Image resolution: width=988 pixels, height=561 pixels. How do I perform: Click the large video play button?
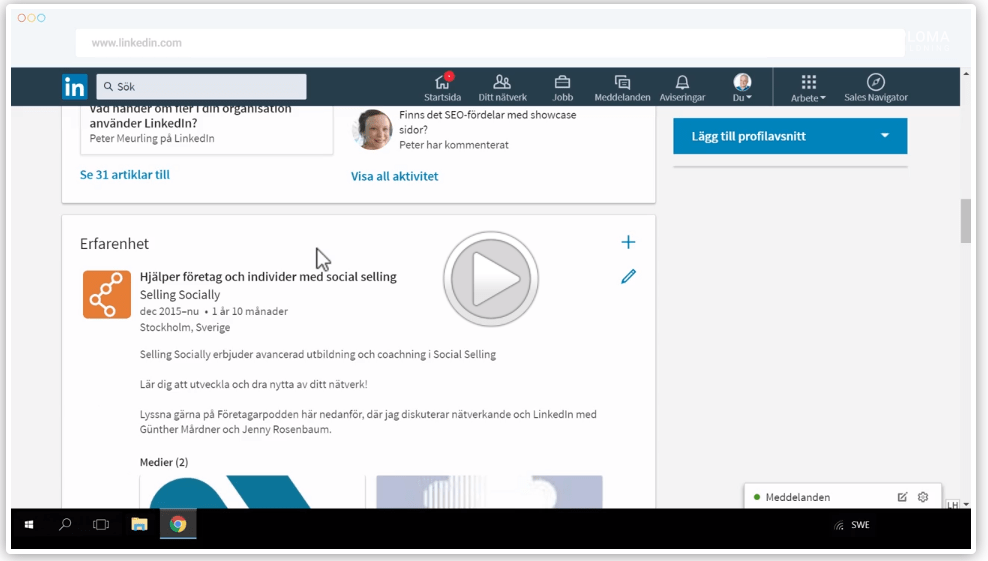click(491, 279)
